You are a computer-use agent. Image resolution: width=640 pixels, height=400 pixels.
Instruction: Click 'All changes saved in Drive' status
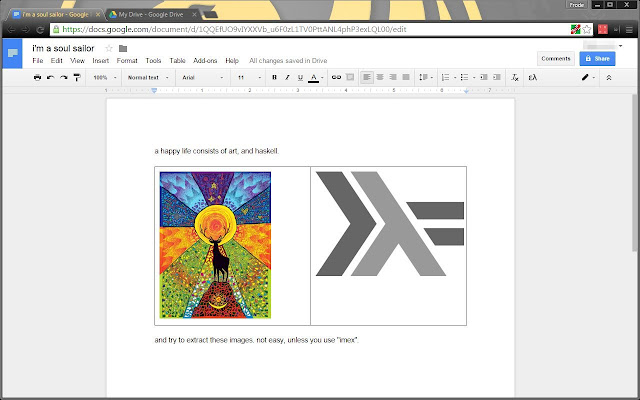click(x=288, y=60)
